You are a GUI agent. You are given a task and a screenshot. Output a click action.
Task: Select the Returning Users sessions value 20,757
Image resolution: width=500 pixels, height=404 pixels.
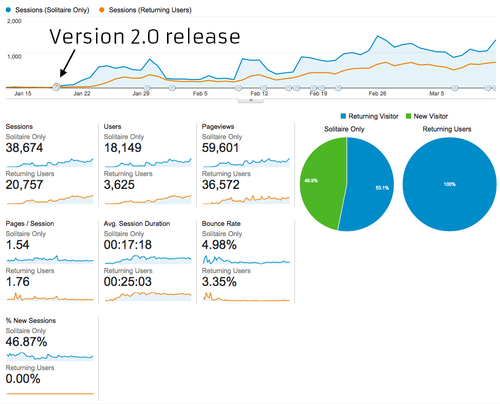[24, 185]
